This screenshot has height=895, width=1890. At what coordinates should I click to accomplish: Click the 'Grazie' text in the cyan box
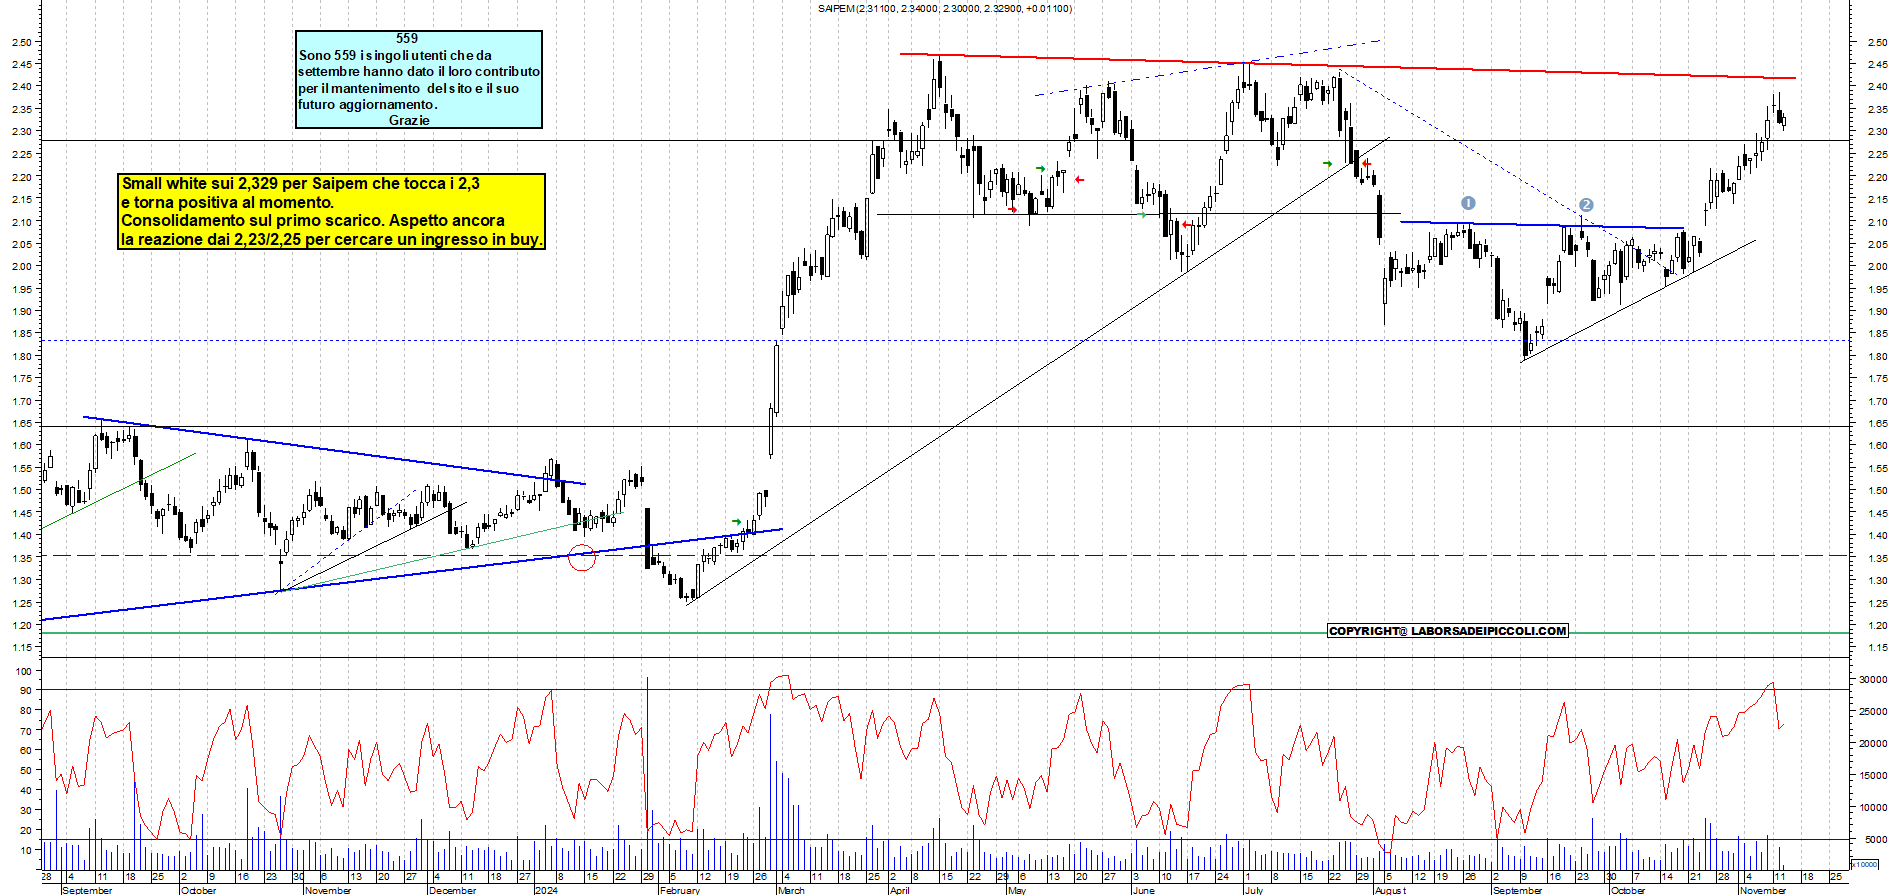pyautogui.click(x=409, y=120)
